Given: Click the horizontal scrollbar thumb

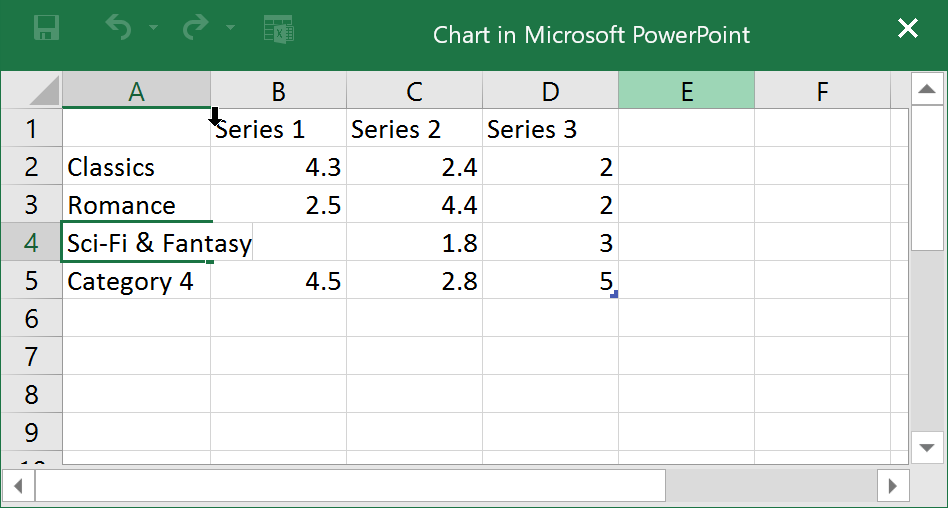Looking at the screenshot, I should (350, 485).
